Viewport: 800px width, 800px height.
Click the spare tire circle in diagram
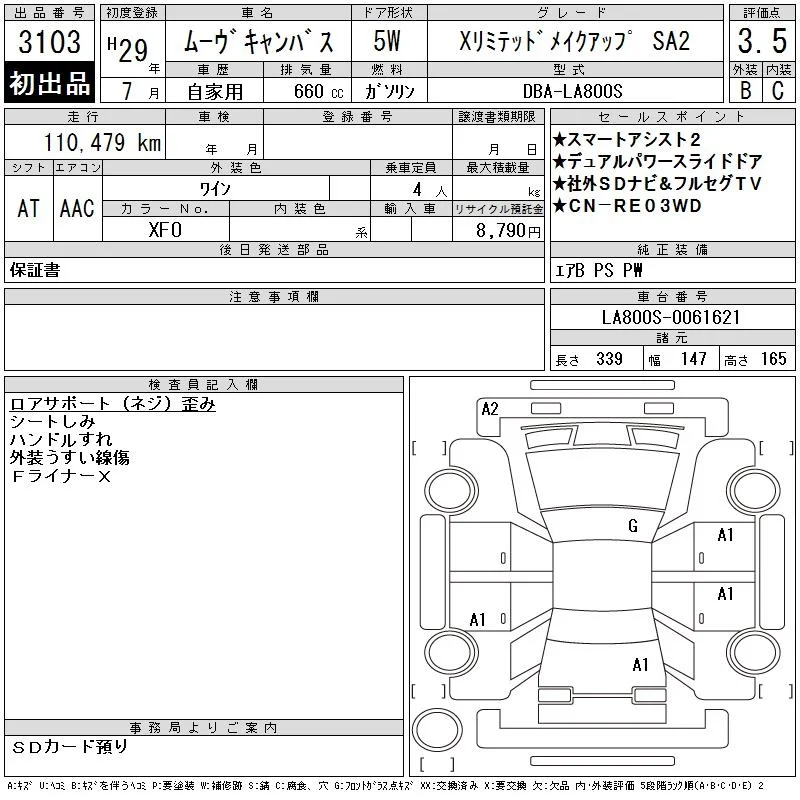(437, 730)
